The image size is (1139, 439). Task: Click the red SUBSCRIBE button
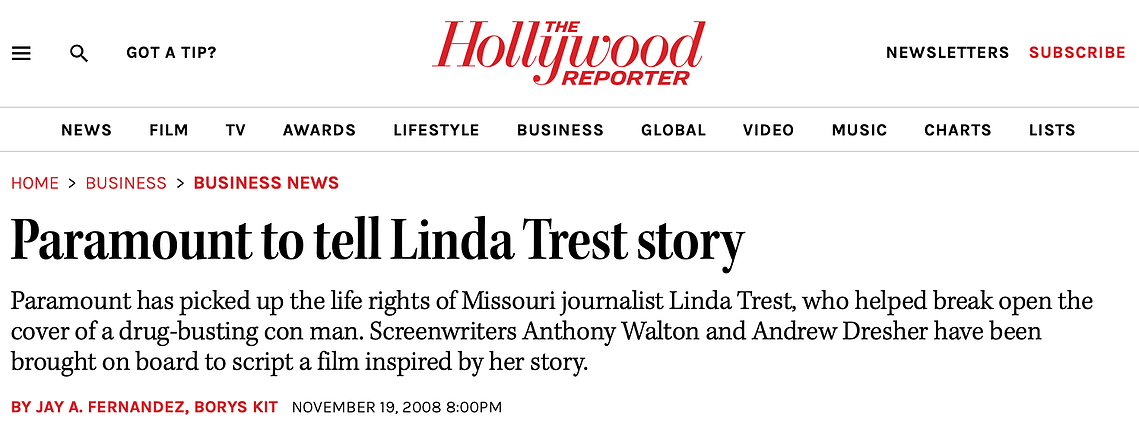pos(1077,53)
